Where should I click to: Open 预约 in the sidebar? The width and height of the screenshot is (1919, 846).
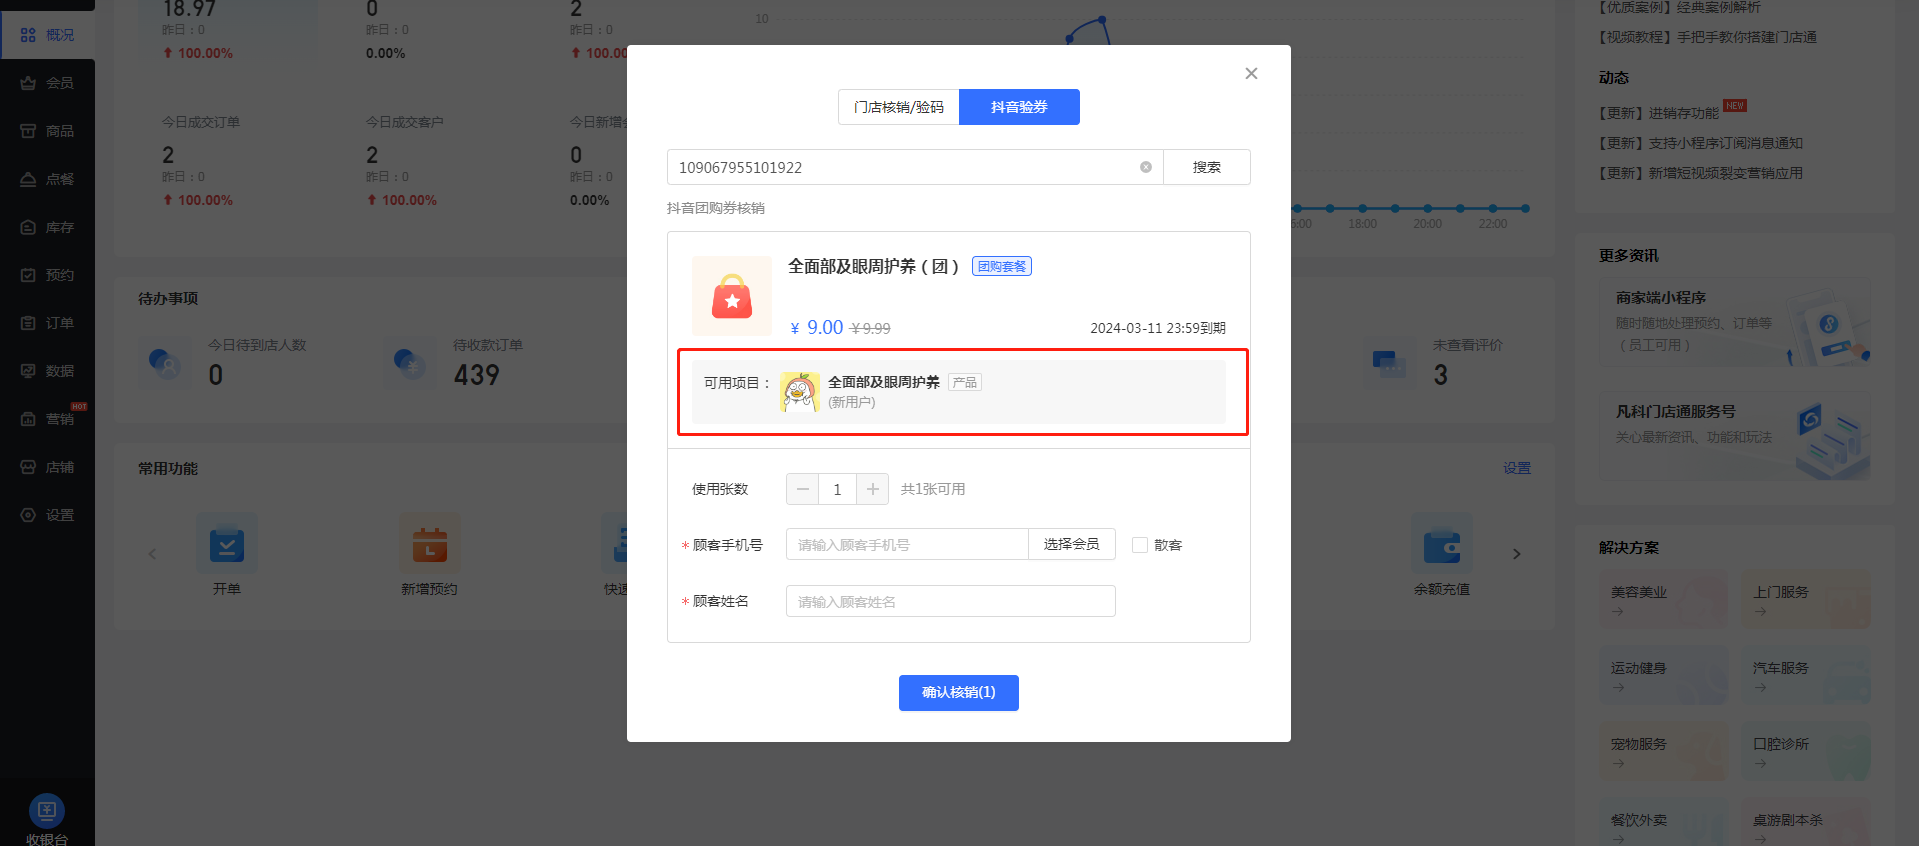click(47, 275)
